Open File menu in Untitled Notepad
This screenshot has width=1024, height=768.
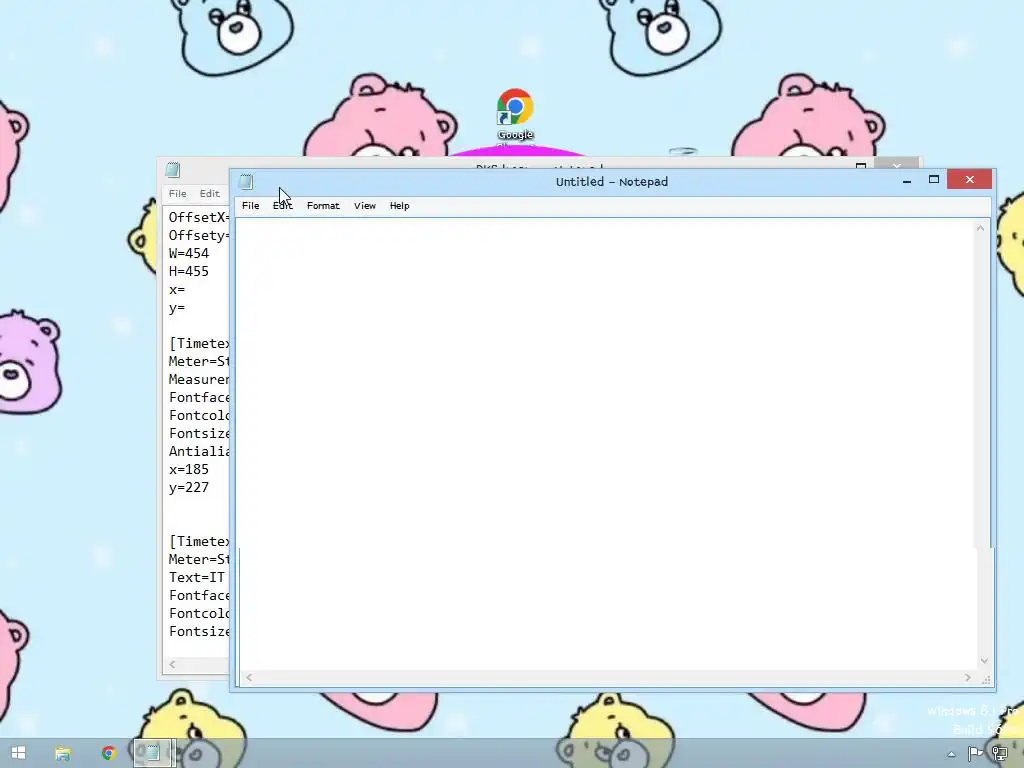point(251,206)
